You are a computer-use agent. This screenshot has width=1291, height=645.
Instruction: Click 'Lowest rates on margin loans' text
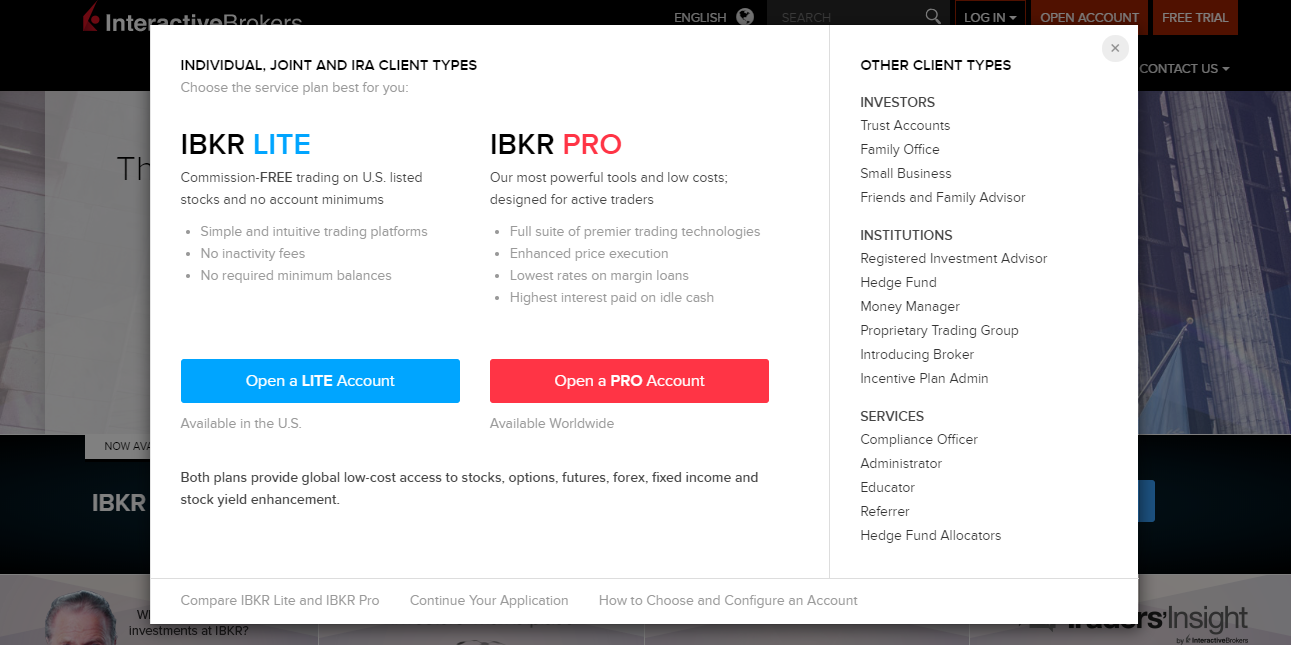click(x=599, y=275)
